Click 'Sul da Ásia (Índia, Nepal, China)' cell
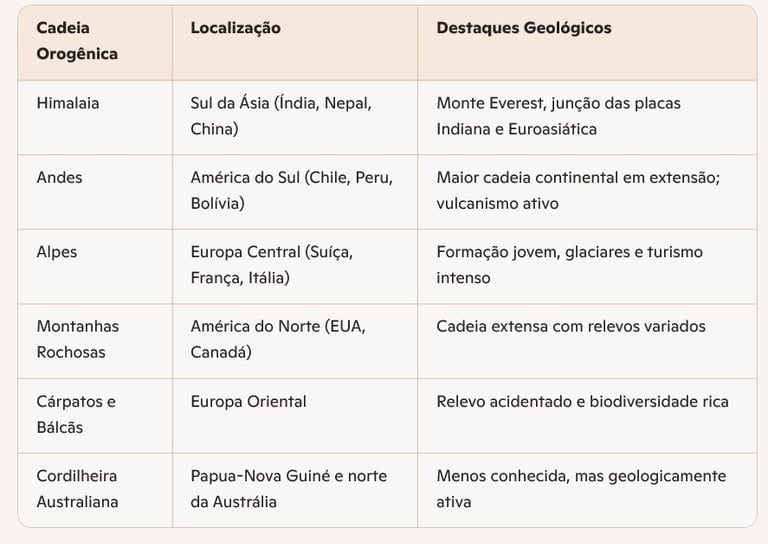This screenshot has height=544, width=768. pyautogui.click(x=281, y=116)
